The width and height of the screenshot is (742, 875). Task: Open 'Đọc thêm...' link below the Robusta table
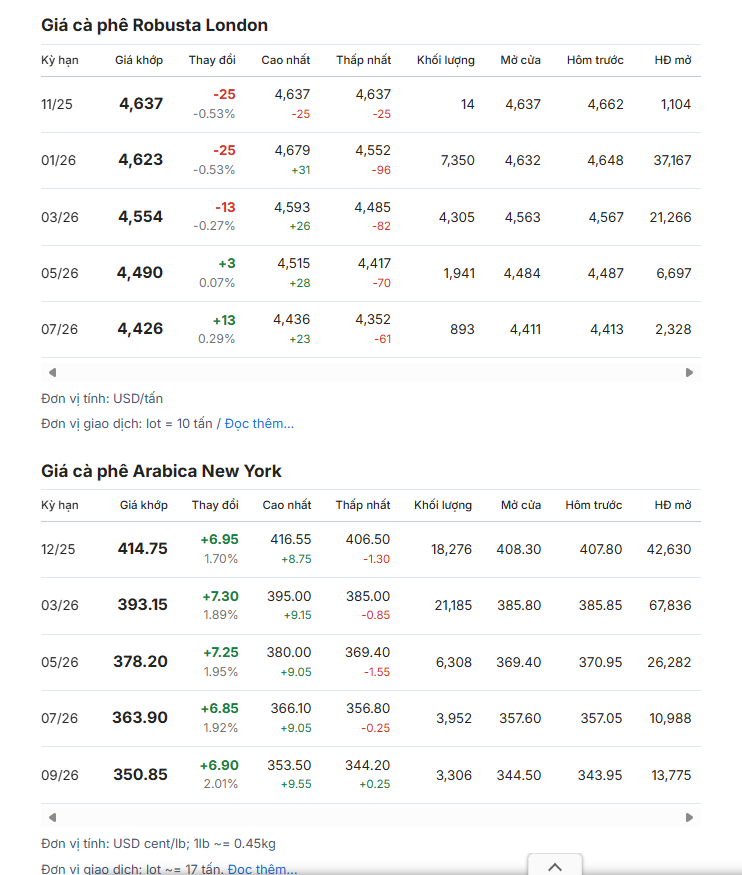pos(259,423)
